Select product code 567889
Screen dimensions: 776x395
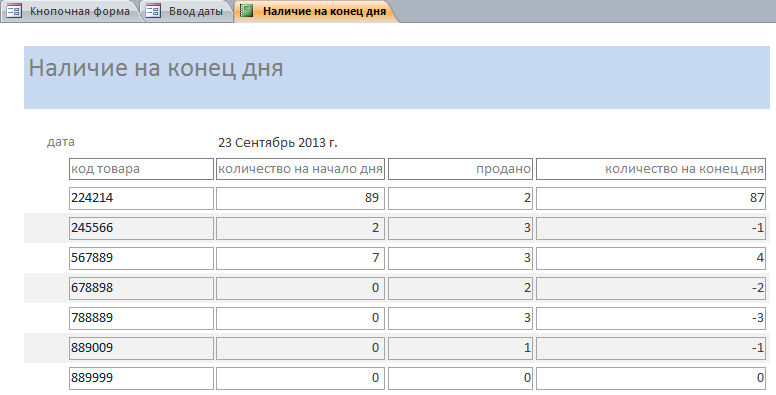click(142, 258)
